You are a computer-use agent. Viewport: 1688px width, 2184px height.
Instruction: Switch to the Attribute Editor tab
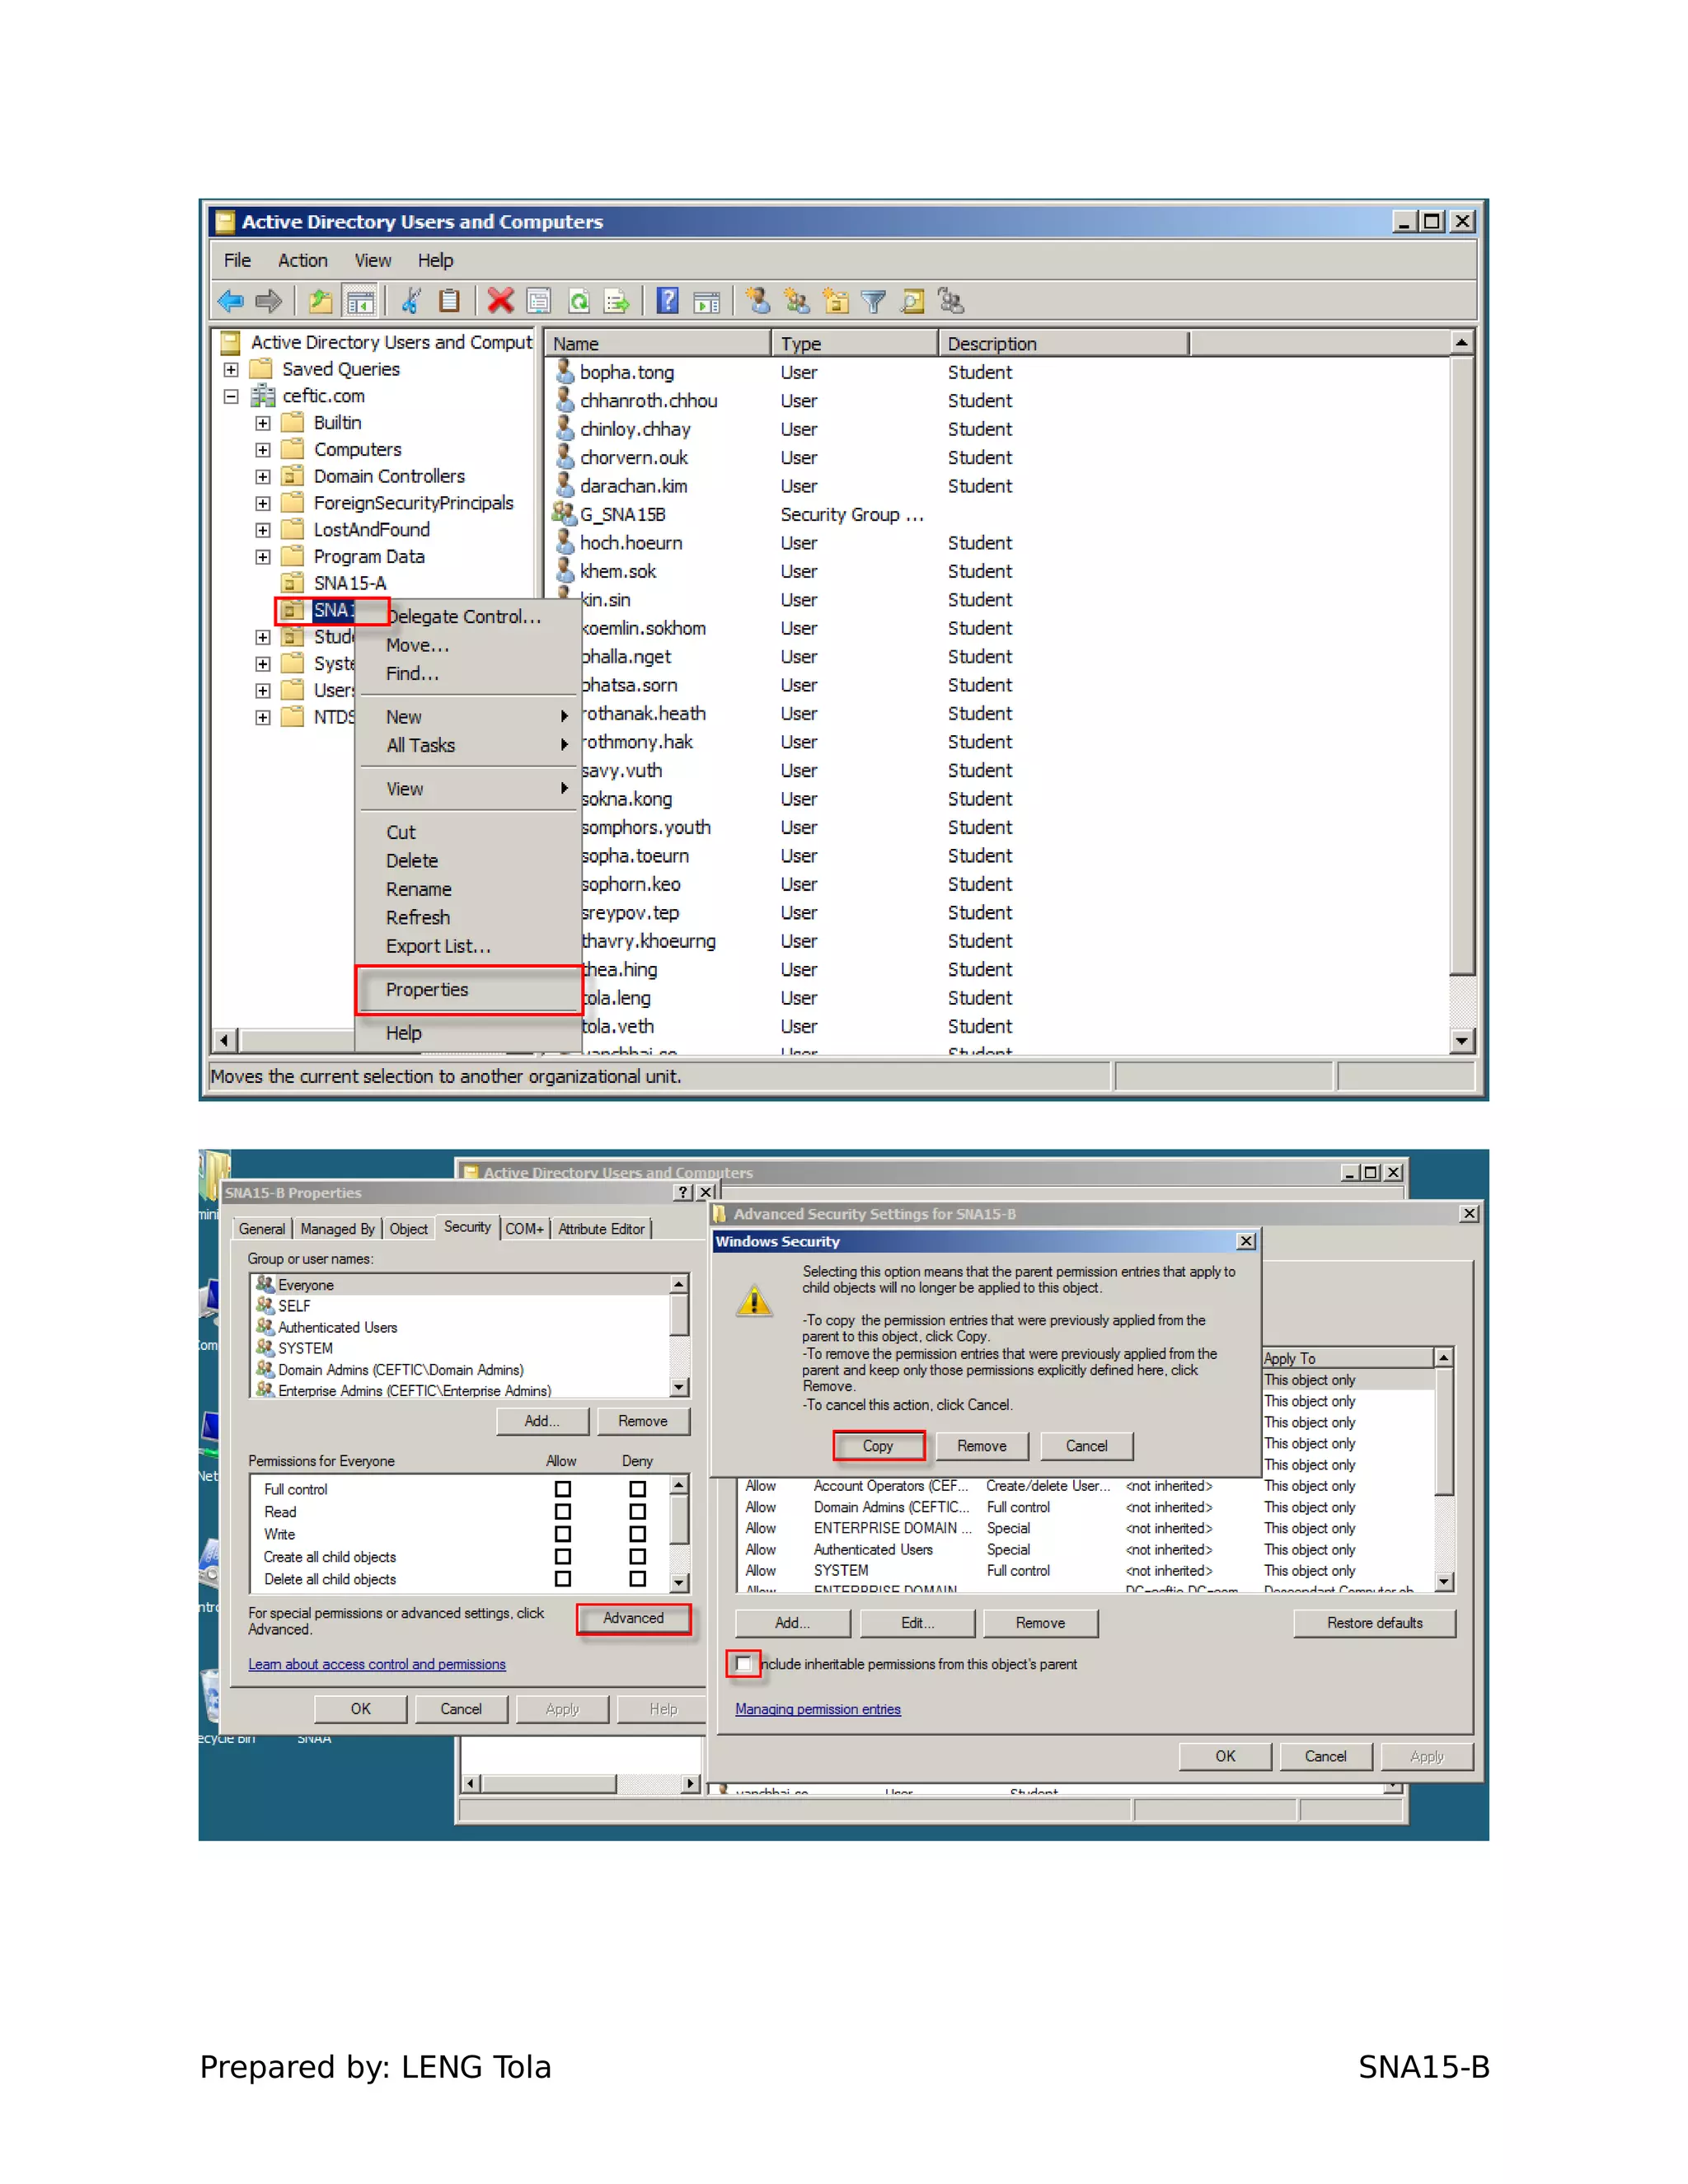click(x=601, y=1229)
